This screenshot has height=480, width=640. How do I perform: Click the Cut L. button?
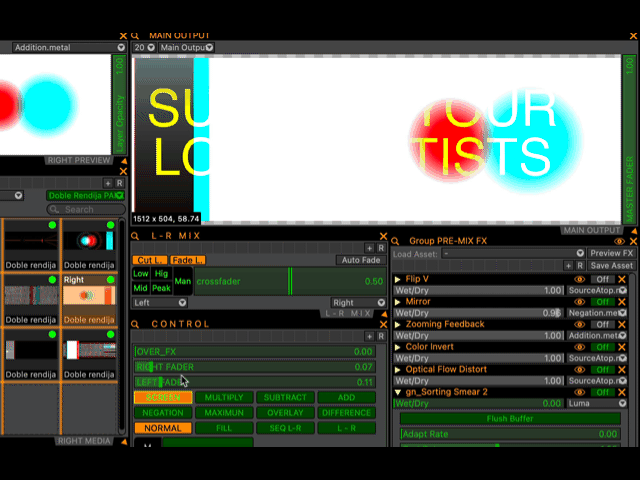pyautogui.click(x=150, y=260)
